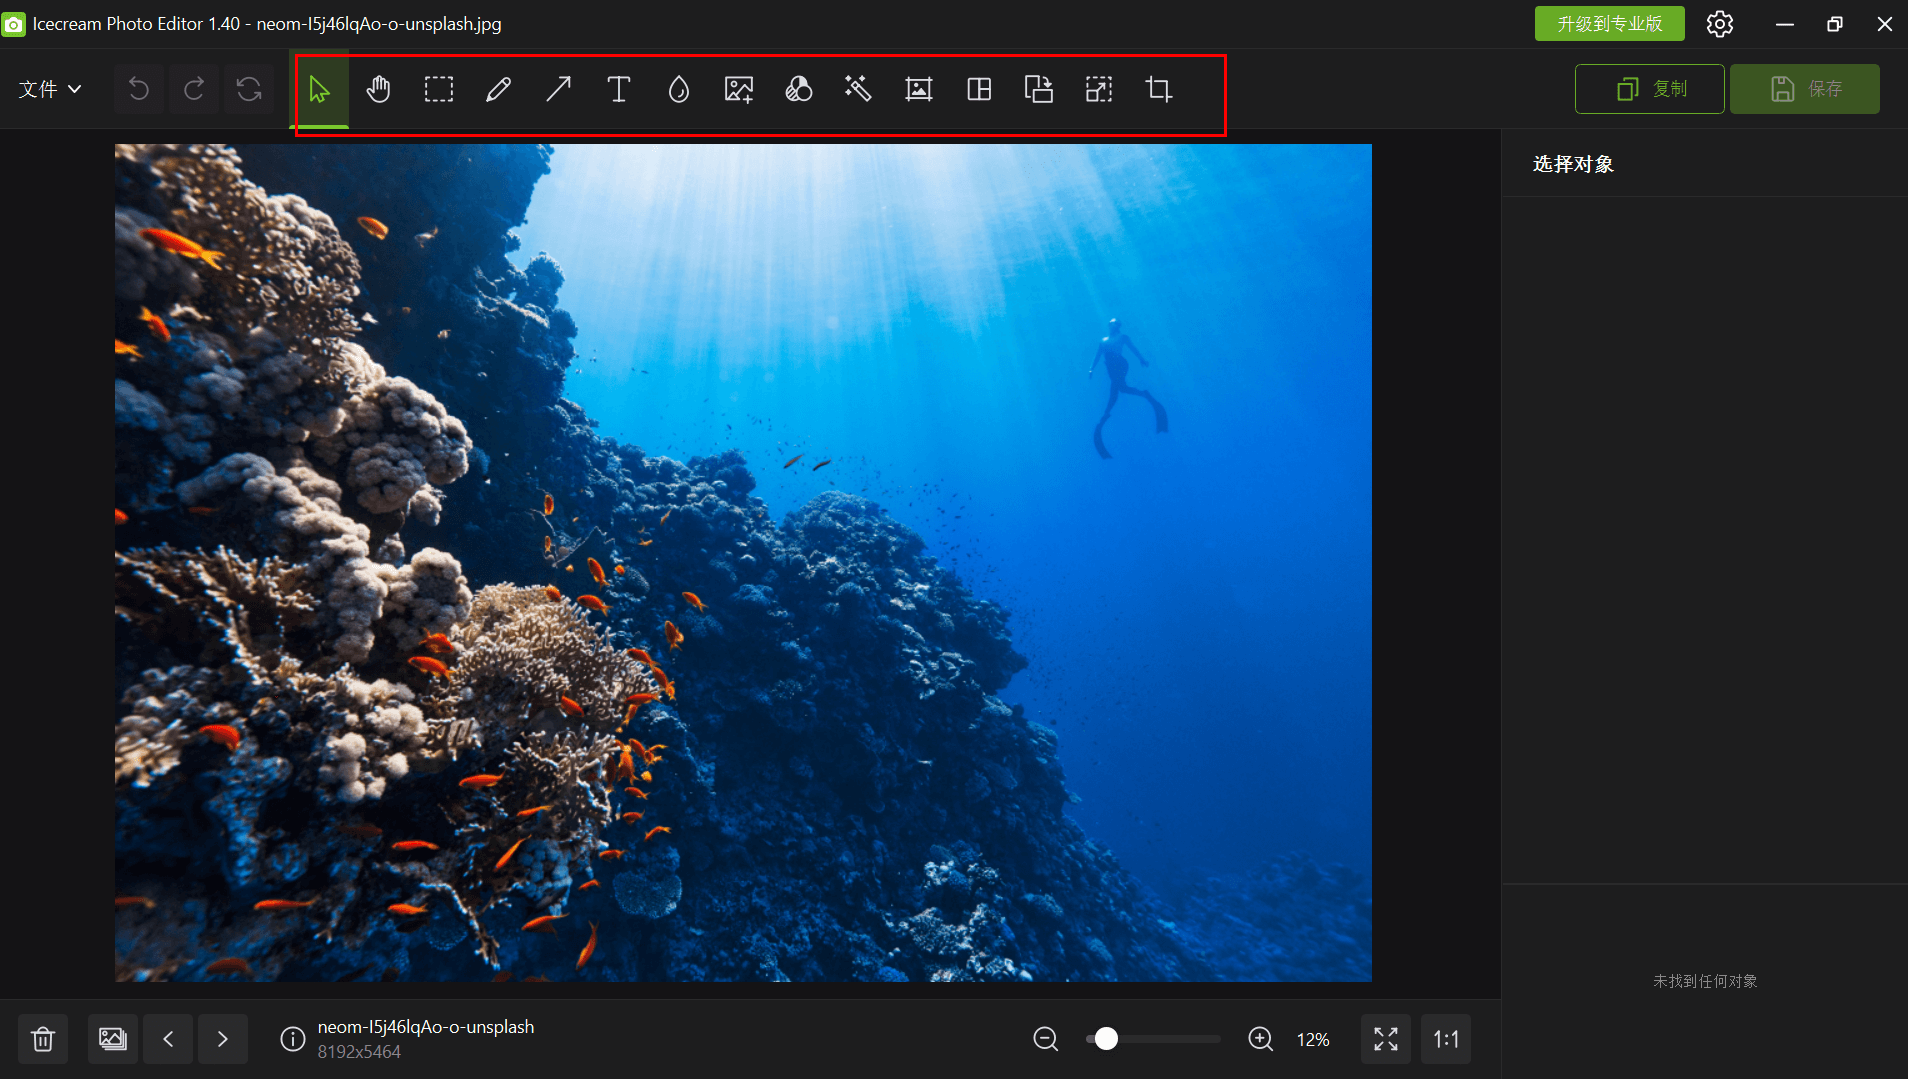Open the collage layout tool
1908x1079 pixels.
pyautogui.click(x=979, y=90)
